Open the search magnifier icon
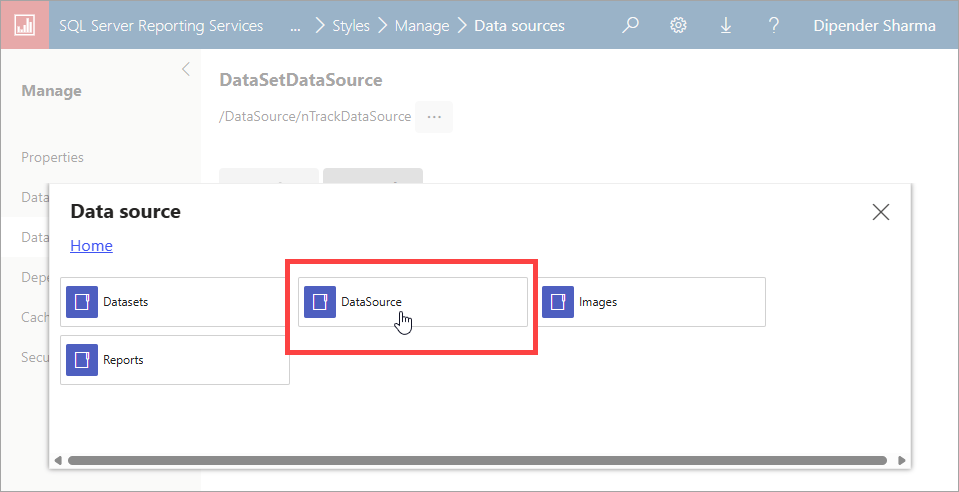Image resolution: width=959 pixels, height=492 pixels. [x=630, y=25]
